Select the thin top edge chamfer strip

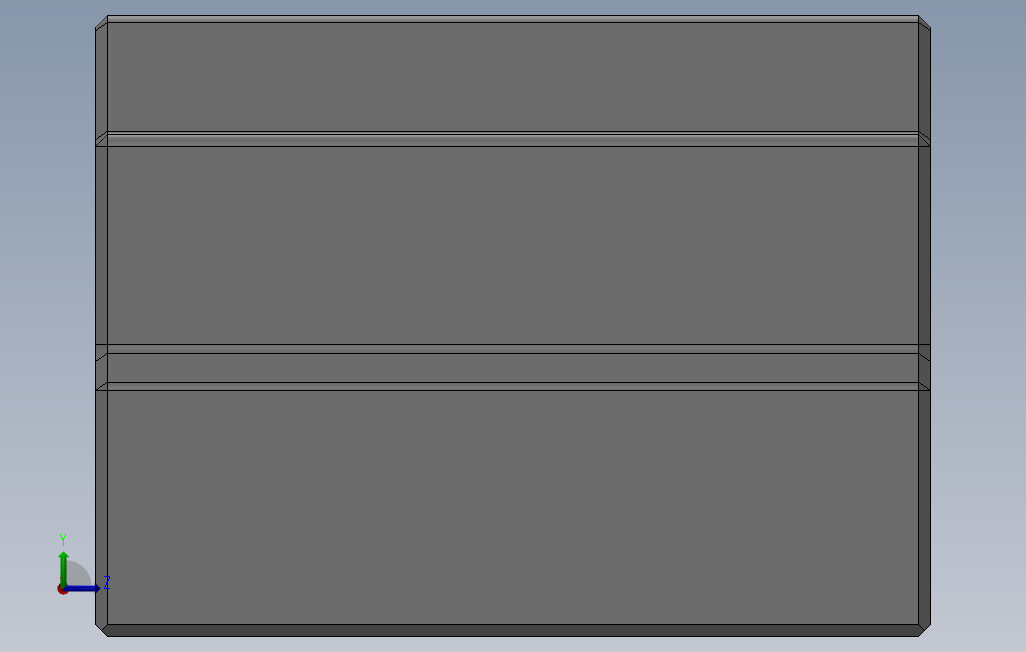tap(512, 19)
